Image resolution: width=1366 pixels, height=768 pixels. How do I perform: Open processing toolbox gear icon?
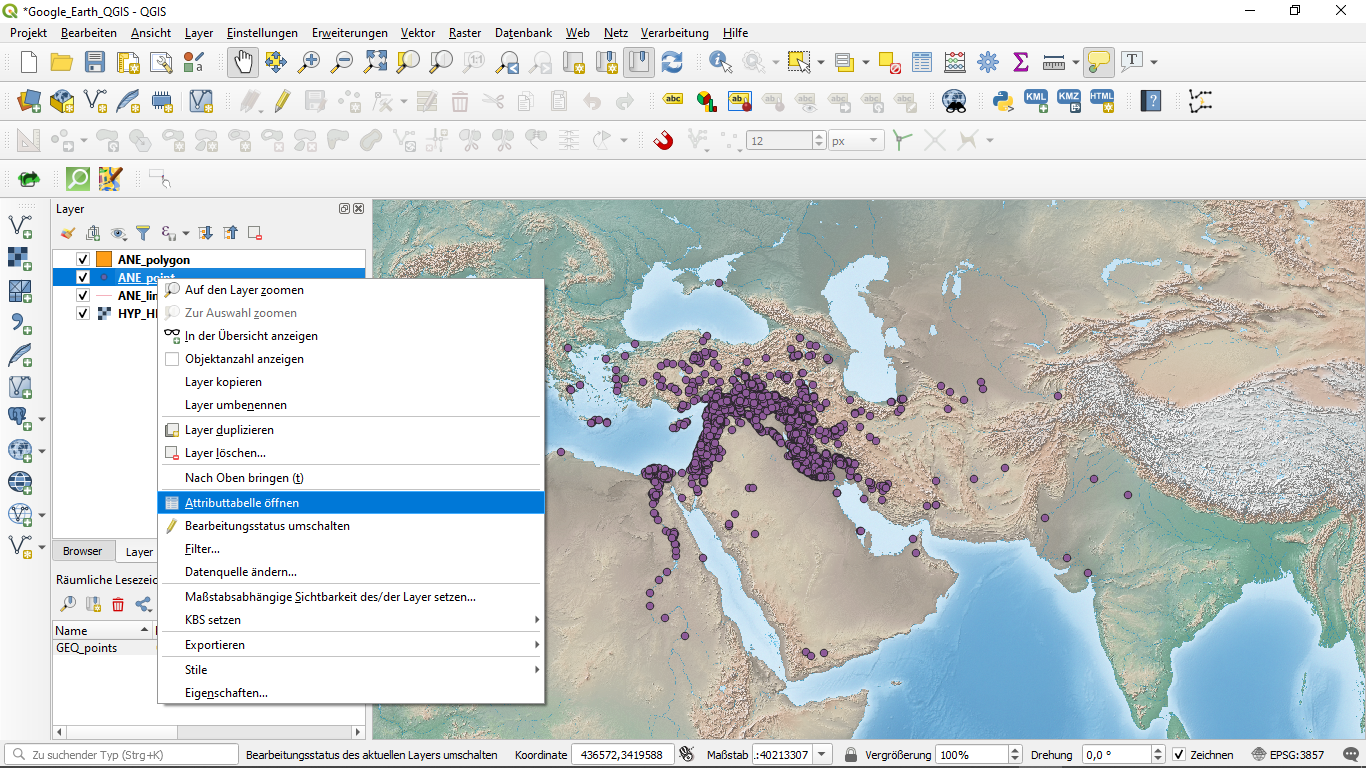point(988,62)
